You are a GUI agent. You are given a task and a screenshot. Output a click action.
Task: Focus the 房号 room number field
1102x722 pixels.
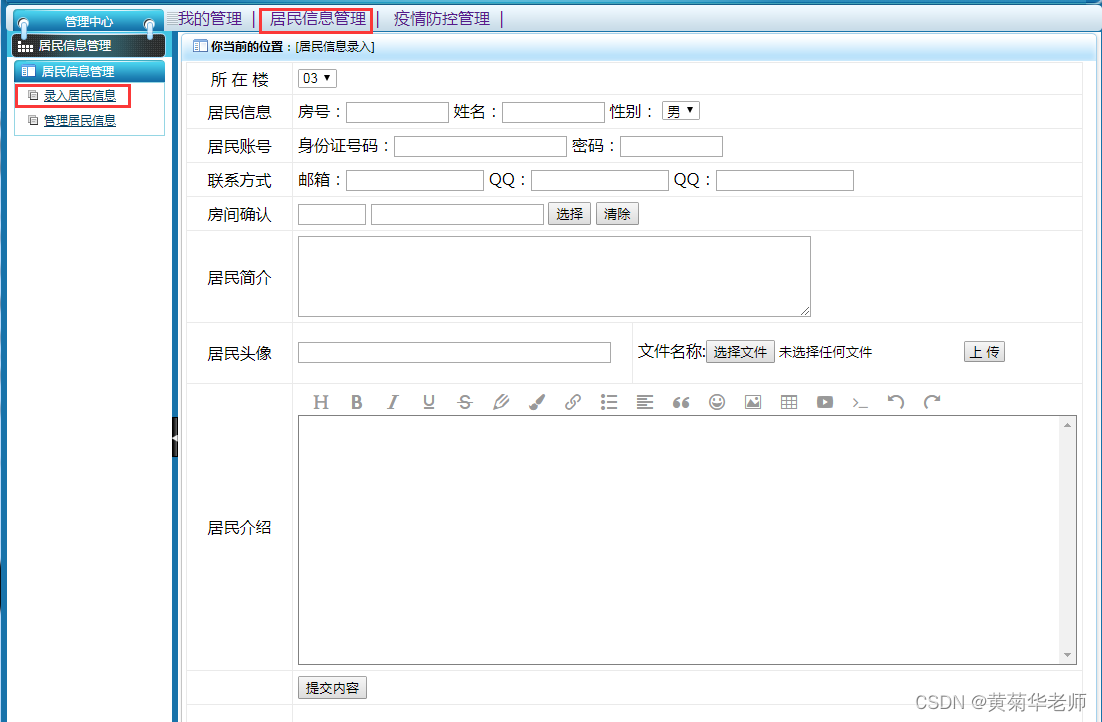[397, 112]
